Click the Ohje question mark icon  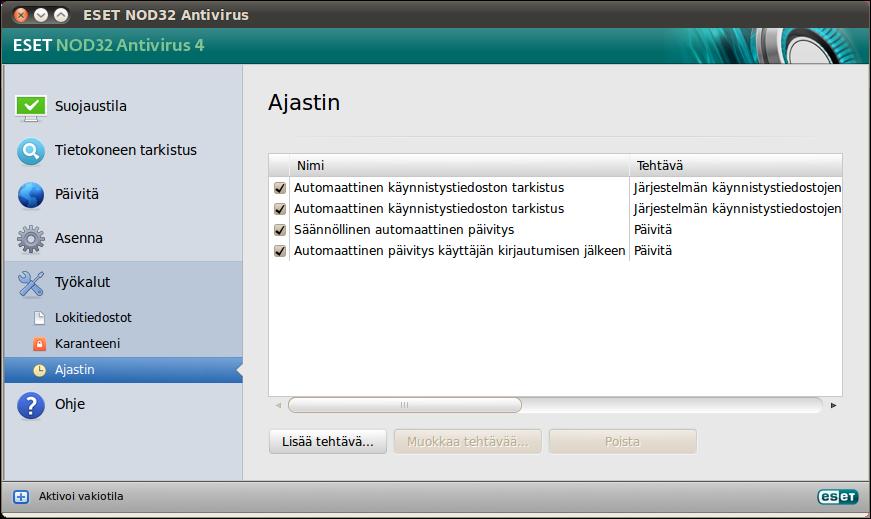tap(31, 406)
